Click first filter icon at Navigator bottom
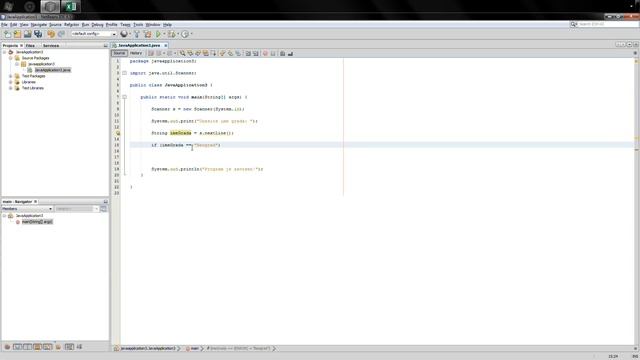This screenshot has width=640, height=360. coord(7,347)
